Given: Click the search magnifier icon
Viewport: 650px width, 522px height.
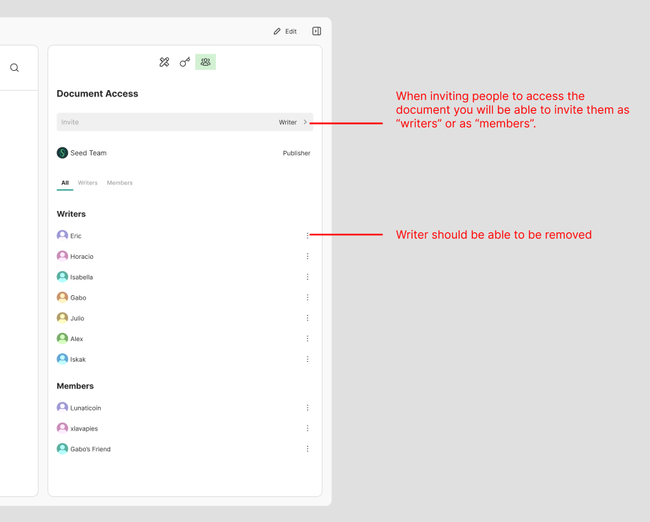Looking at the screenshot, I should (14, 68).
